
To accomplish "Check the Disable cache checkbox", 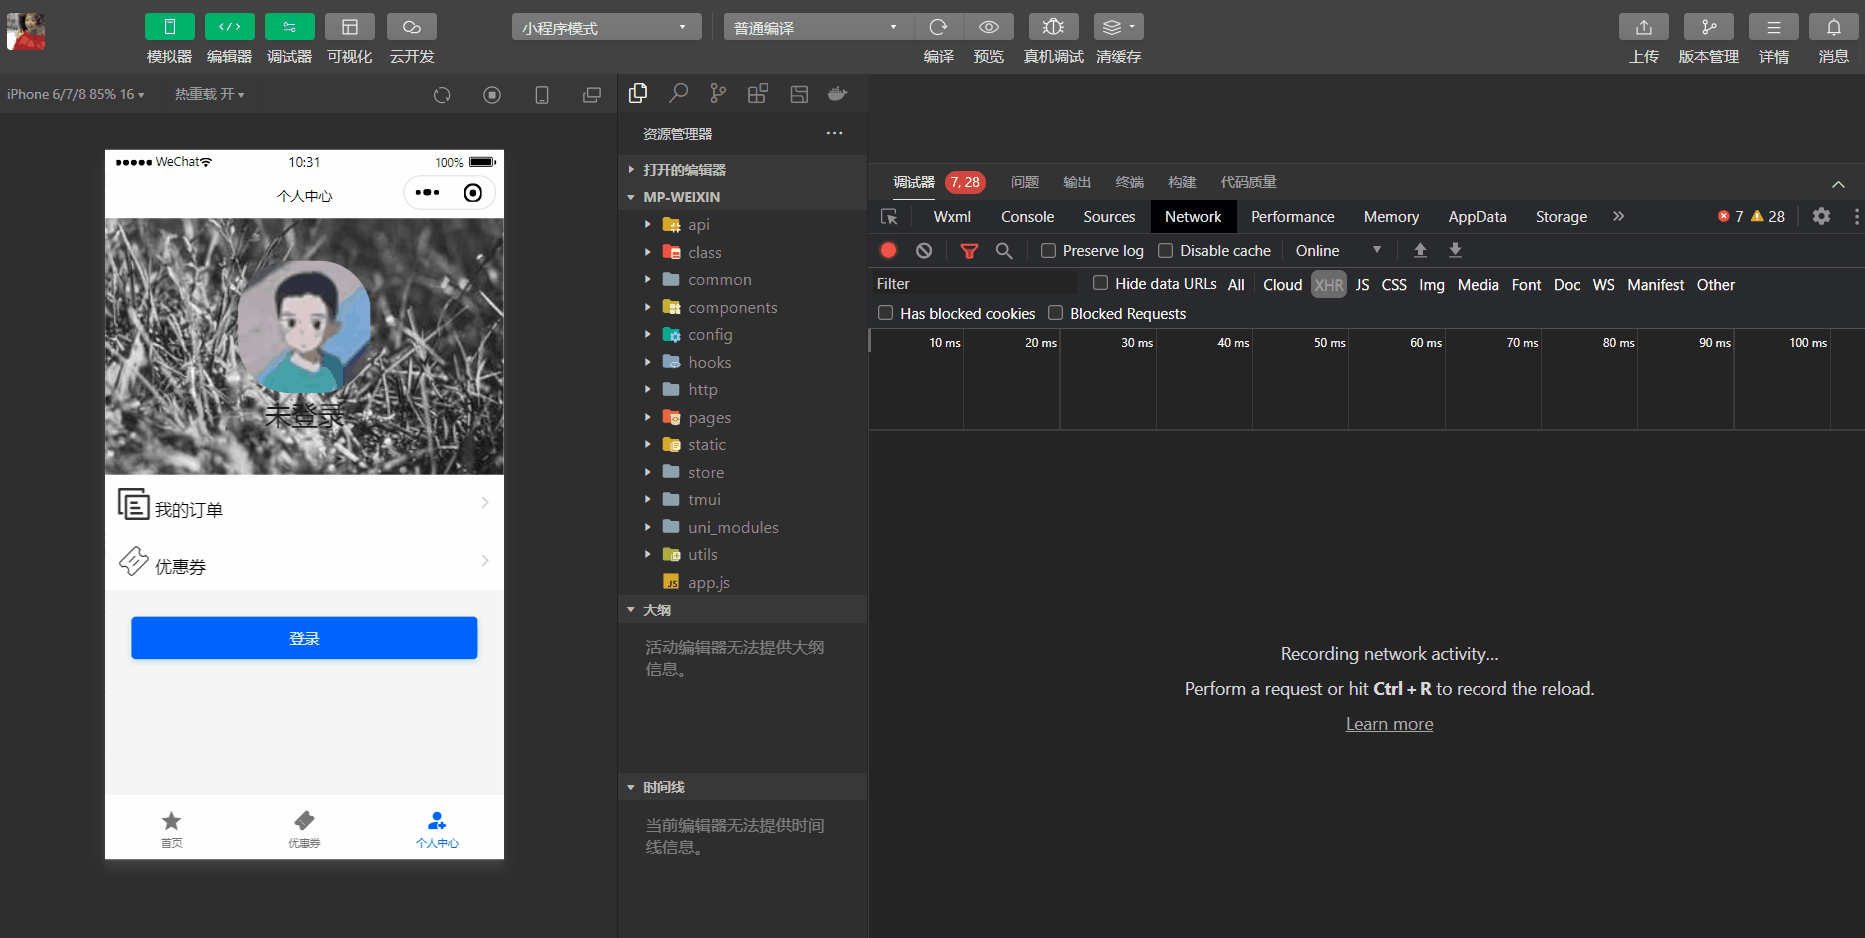I will pos(1165,251).
